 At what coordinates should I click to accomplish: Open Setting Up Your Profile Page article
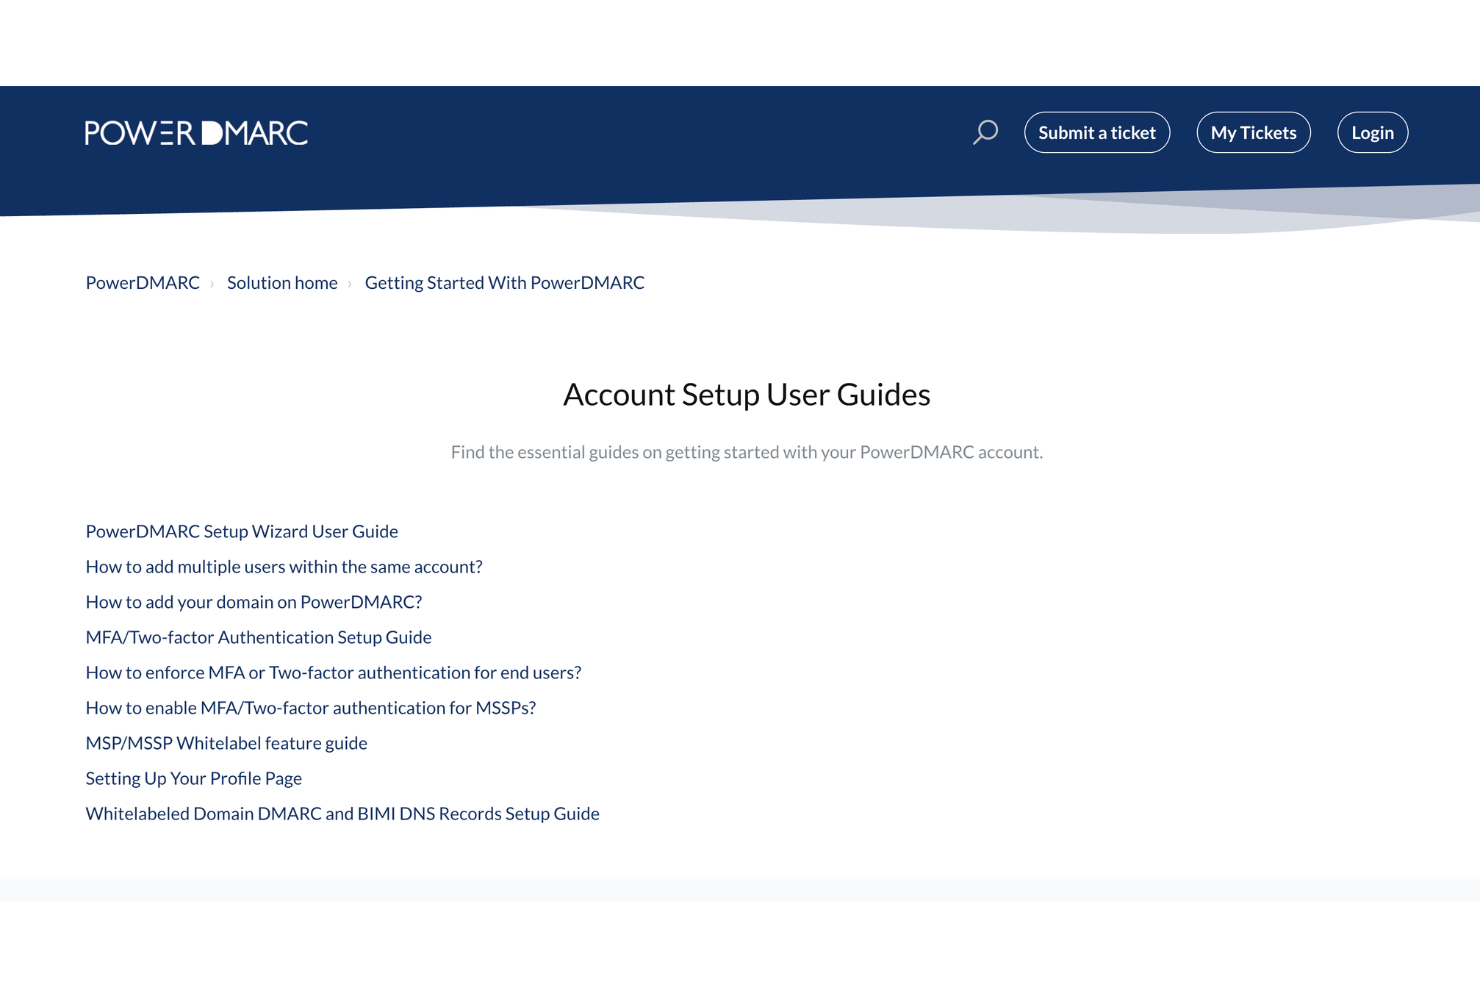coord(194,779)
